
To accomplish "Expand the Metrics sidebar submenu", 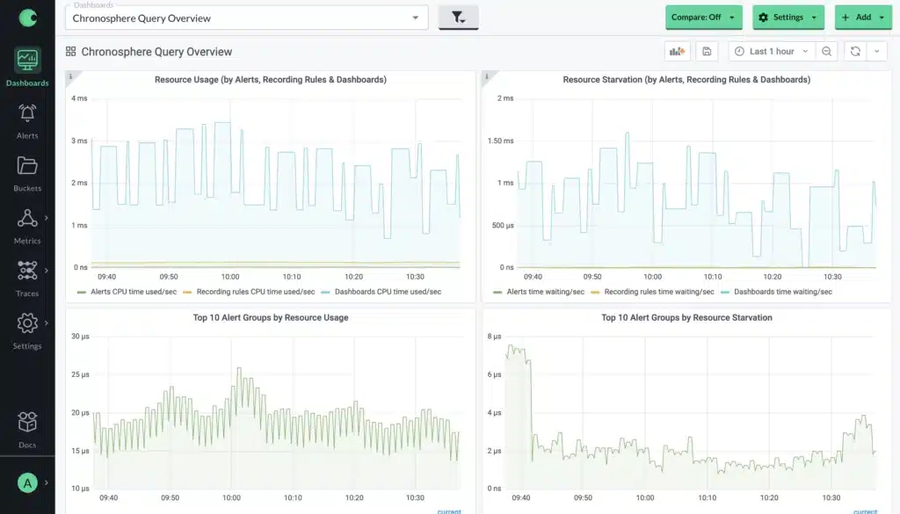I will (x=46, y=218).
